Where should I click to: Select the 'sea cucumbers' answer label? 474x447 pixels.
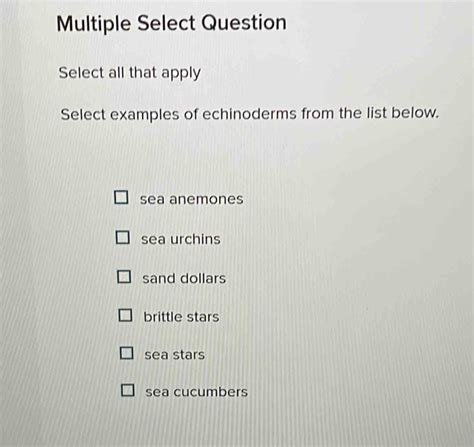pos(196,392)
